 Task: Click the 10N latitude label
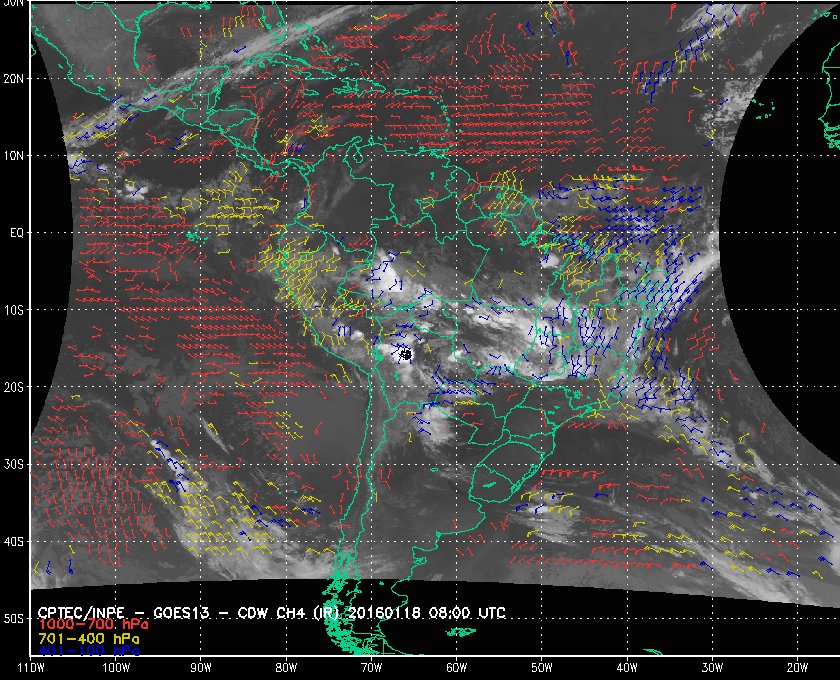14,156
